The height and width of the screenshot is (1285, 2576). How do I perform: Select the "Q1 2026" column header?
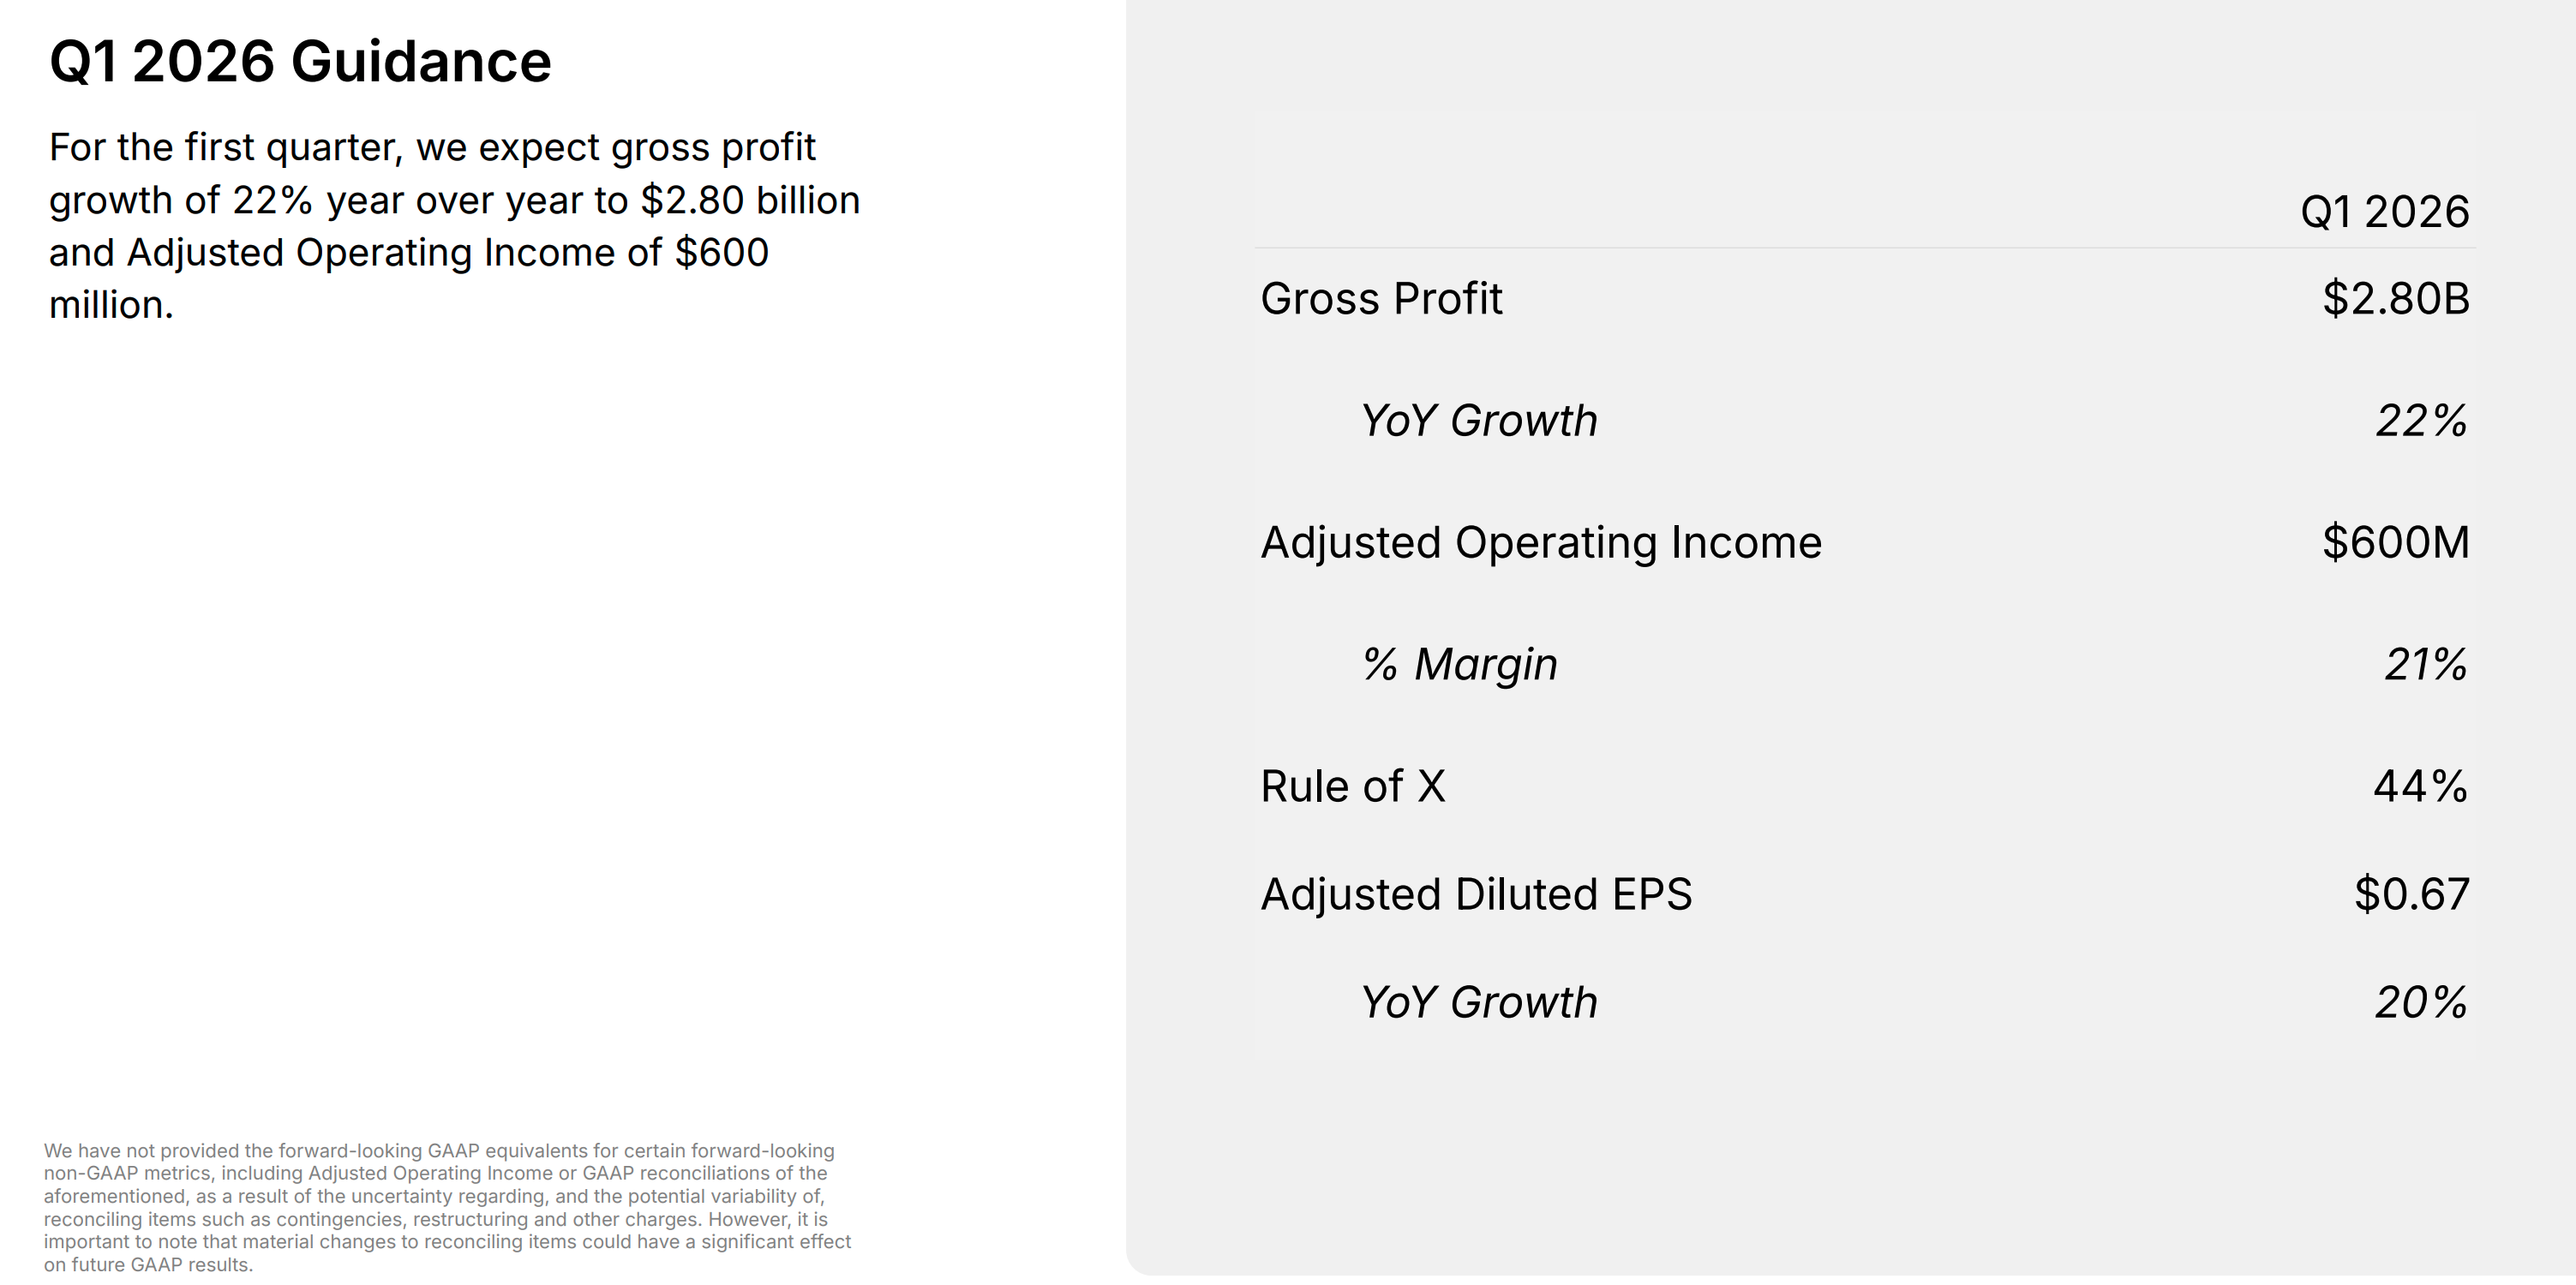pos(2384,212)
